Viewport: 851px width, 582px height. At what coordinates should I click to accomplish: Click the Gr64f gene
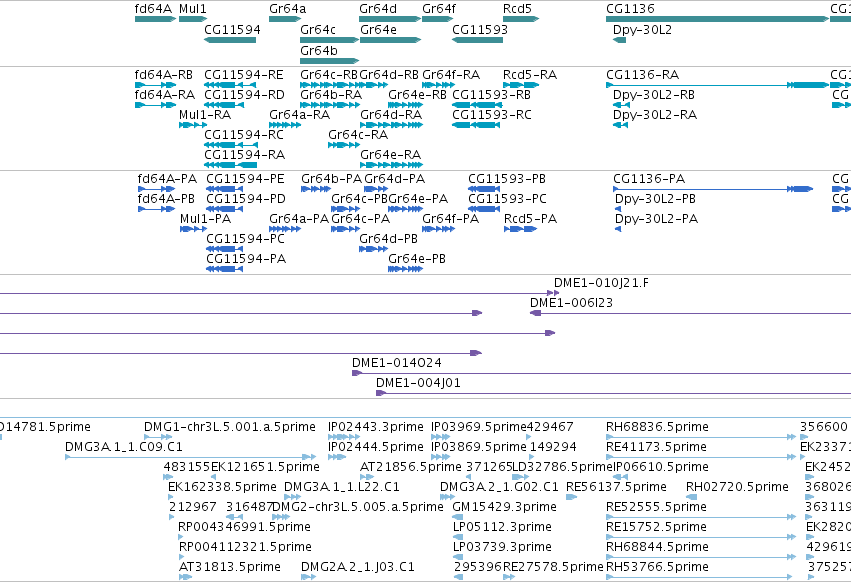pyautogui.click(x=437, y=19)
